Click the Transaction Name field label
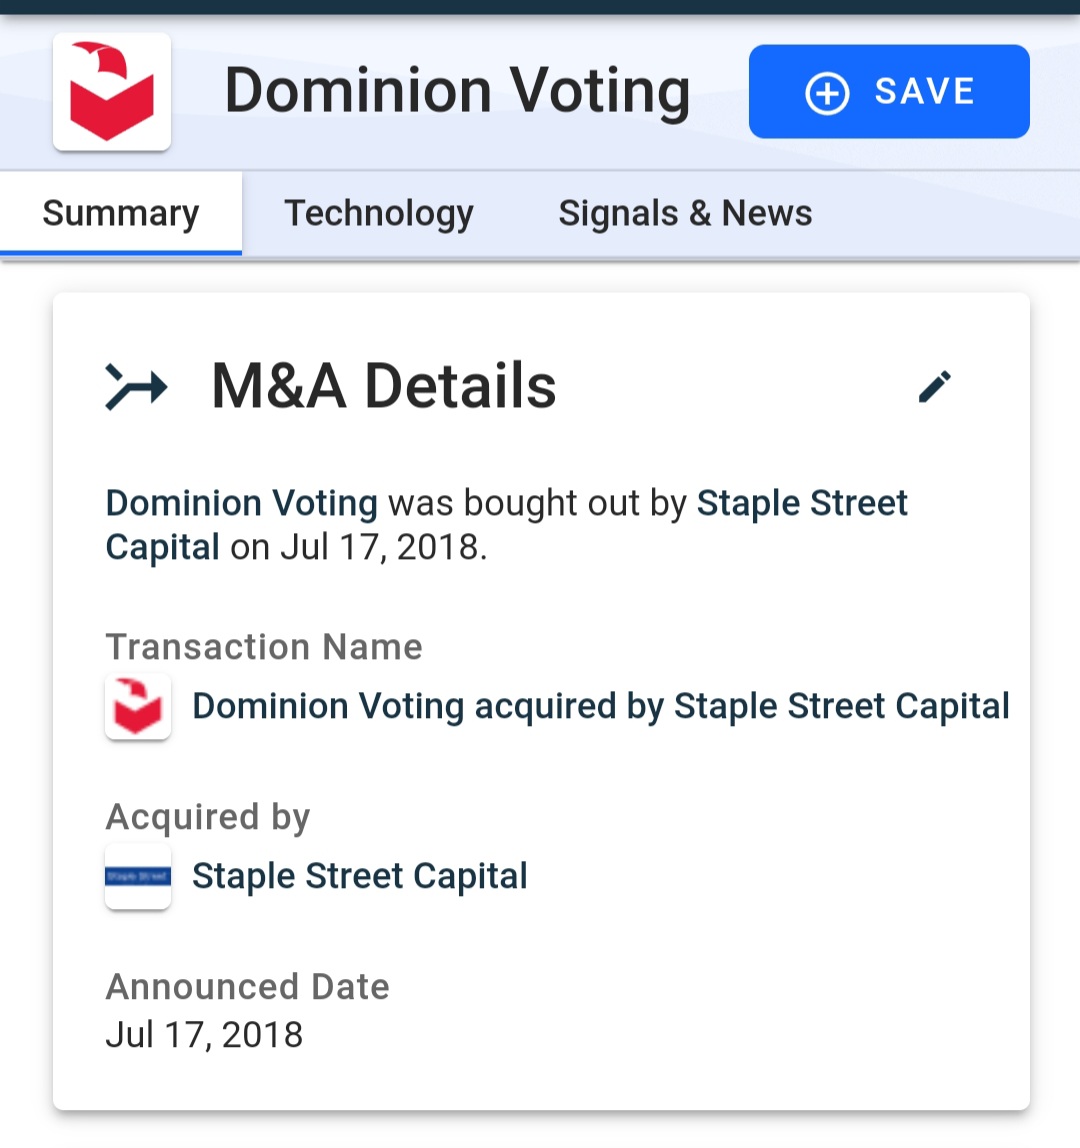The width and height of the screenshot is (1080, 1148). [x=264, y=647]
